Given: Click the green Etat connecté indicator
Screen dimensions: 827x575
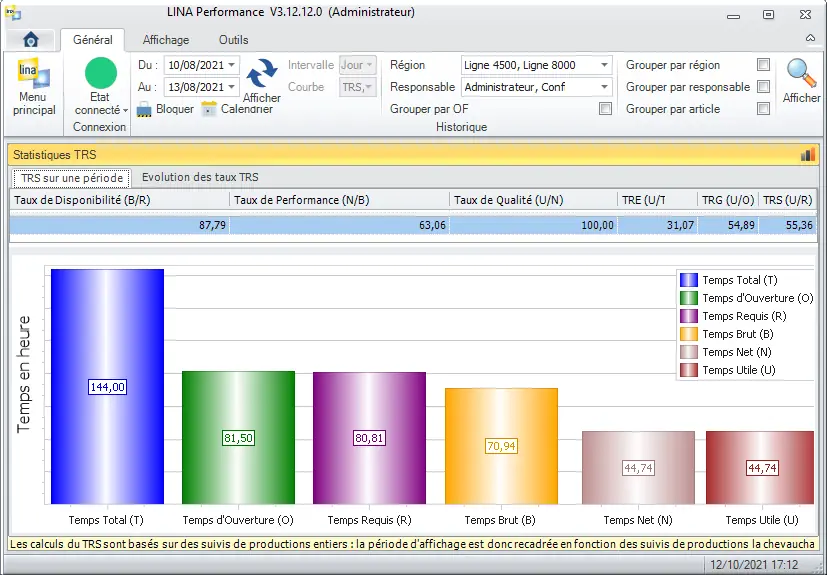Looking at the screenshot, I should pos(101,73).
